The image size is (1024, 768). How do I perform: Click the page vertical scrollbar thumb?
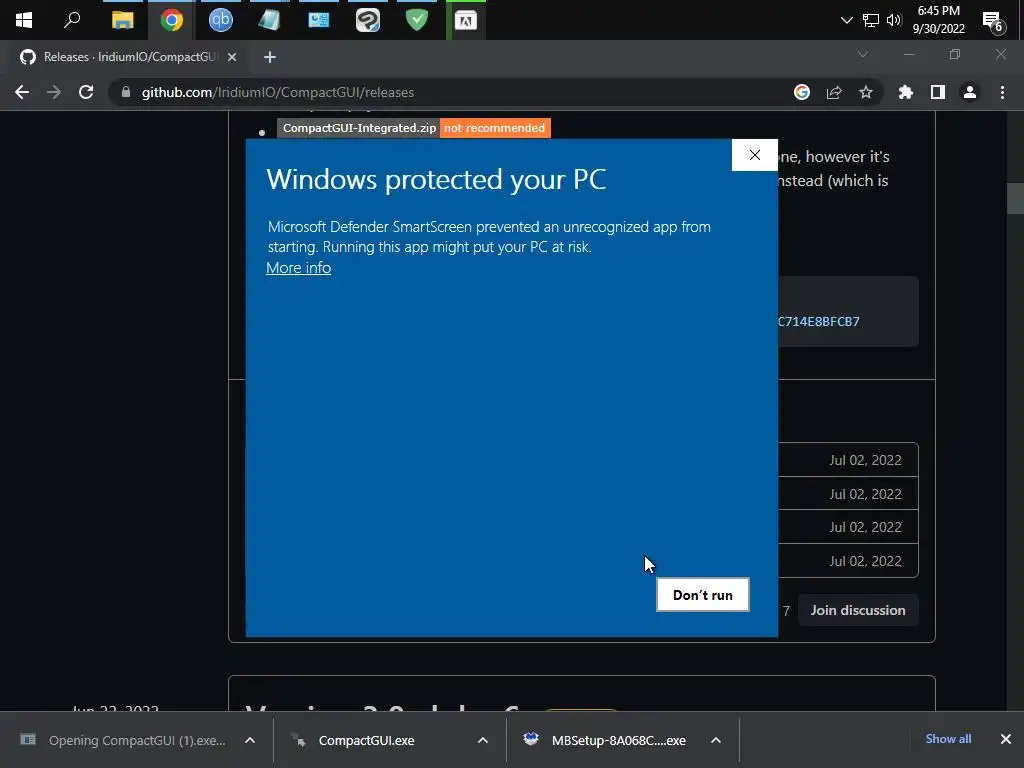click(1015, 198)
